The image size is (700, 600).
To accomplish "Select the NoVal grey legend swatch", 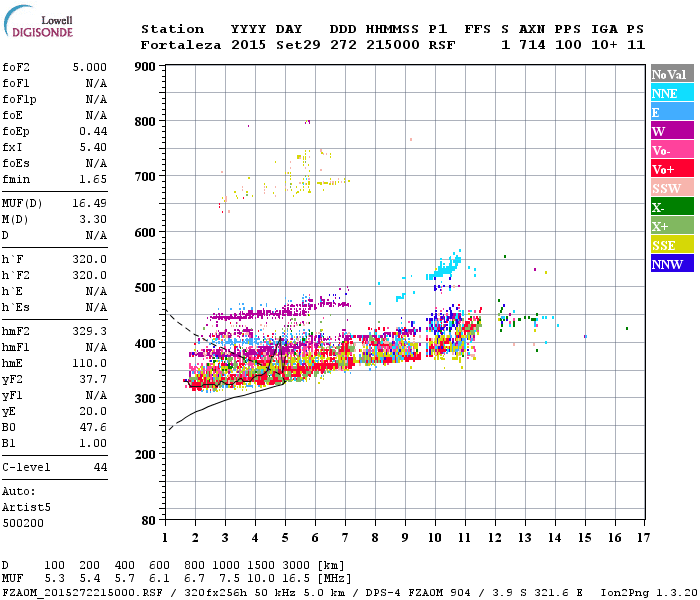I will pyautogui.click(x=672, y=74).
